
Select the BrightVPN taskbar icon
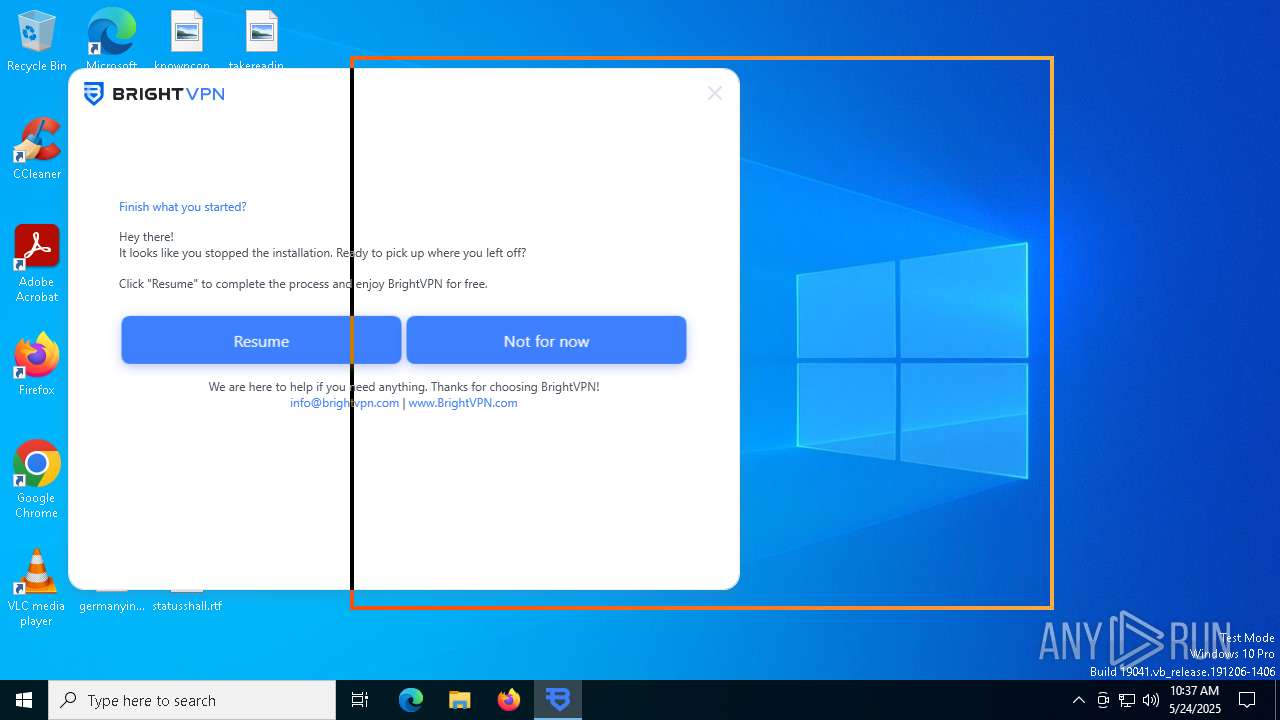click(558, 700)
